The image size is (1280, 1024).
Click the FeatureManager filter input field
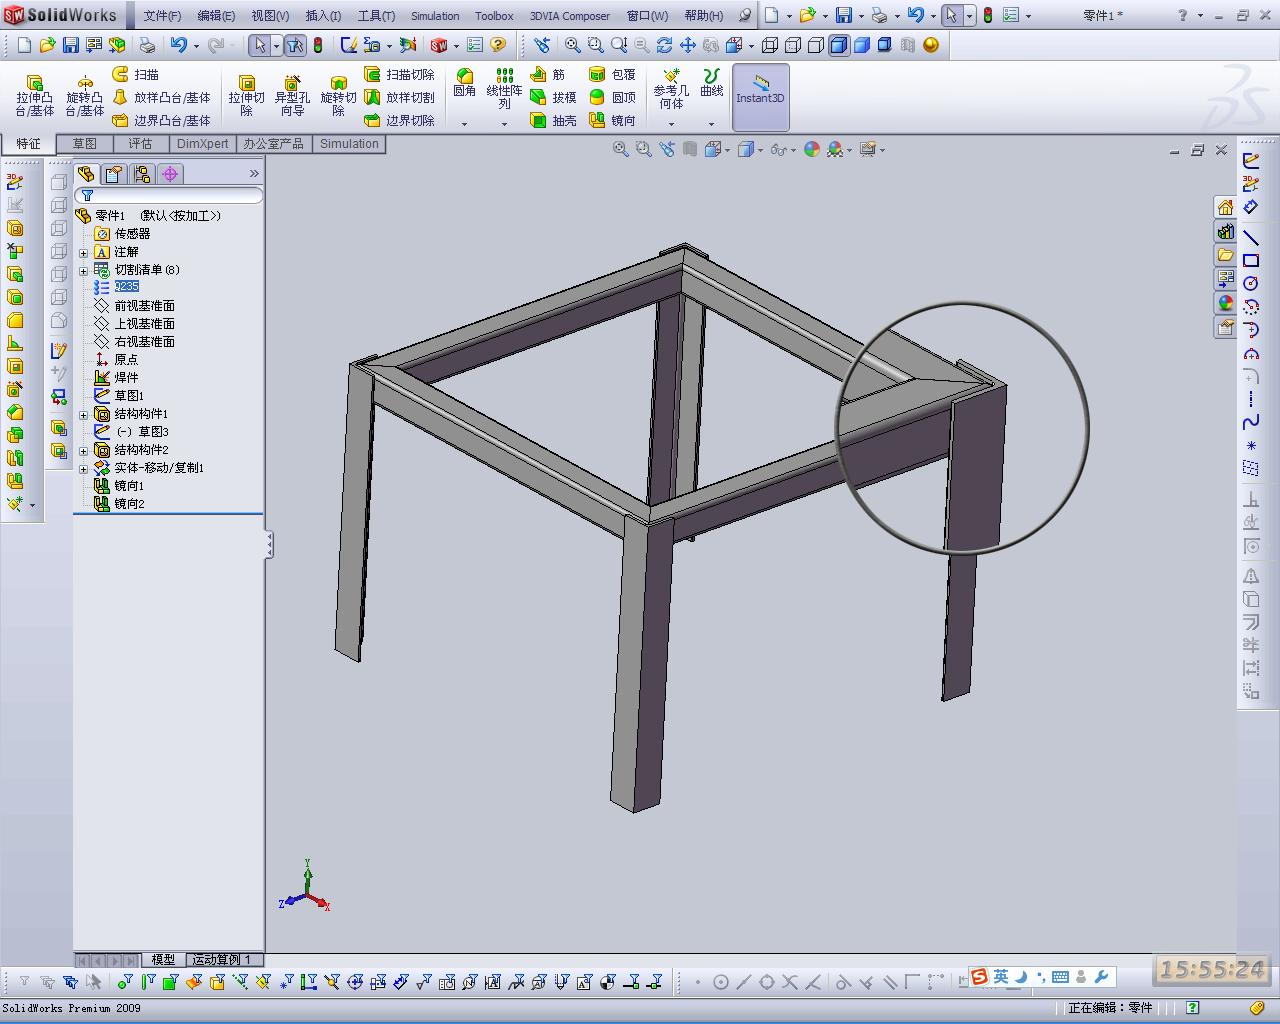coord(169,196)
